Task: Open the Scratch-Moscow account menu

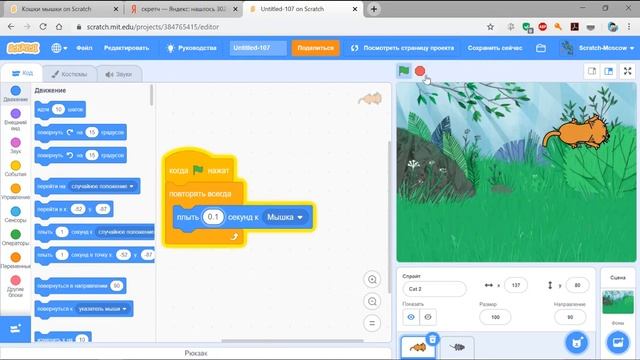Action: (597, 48)
